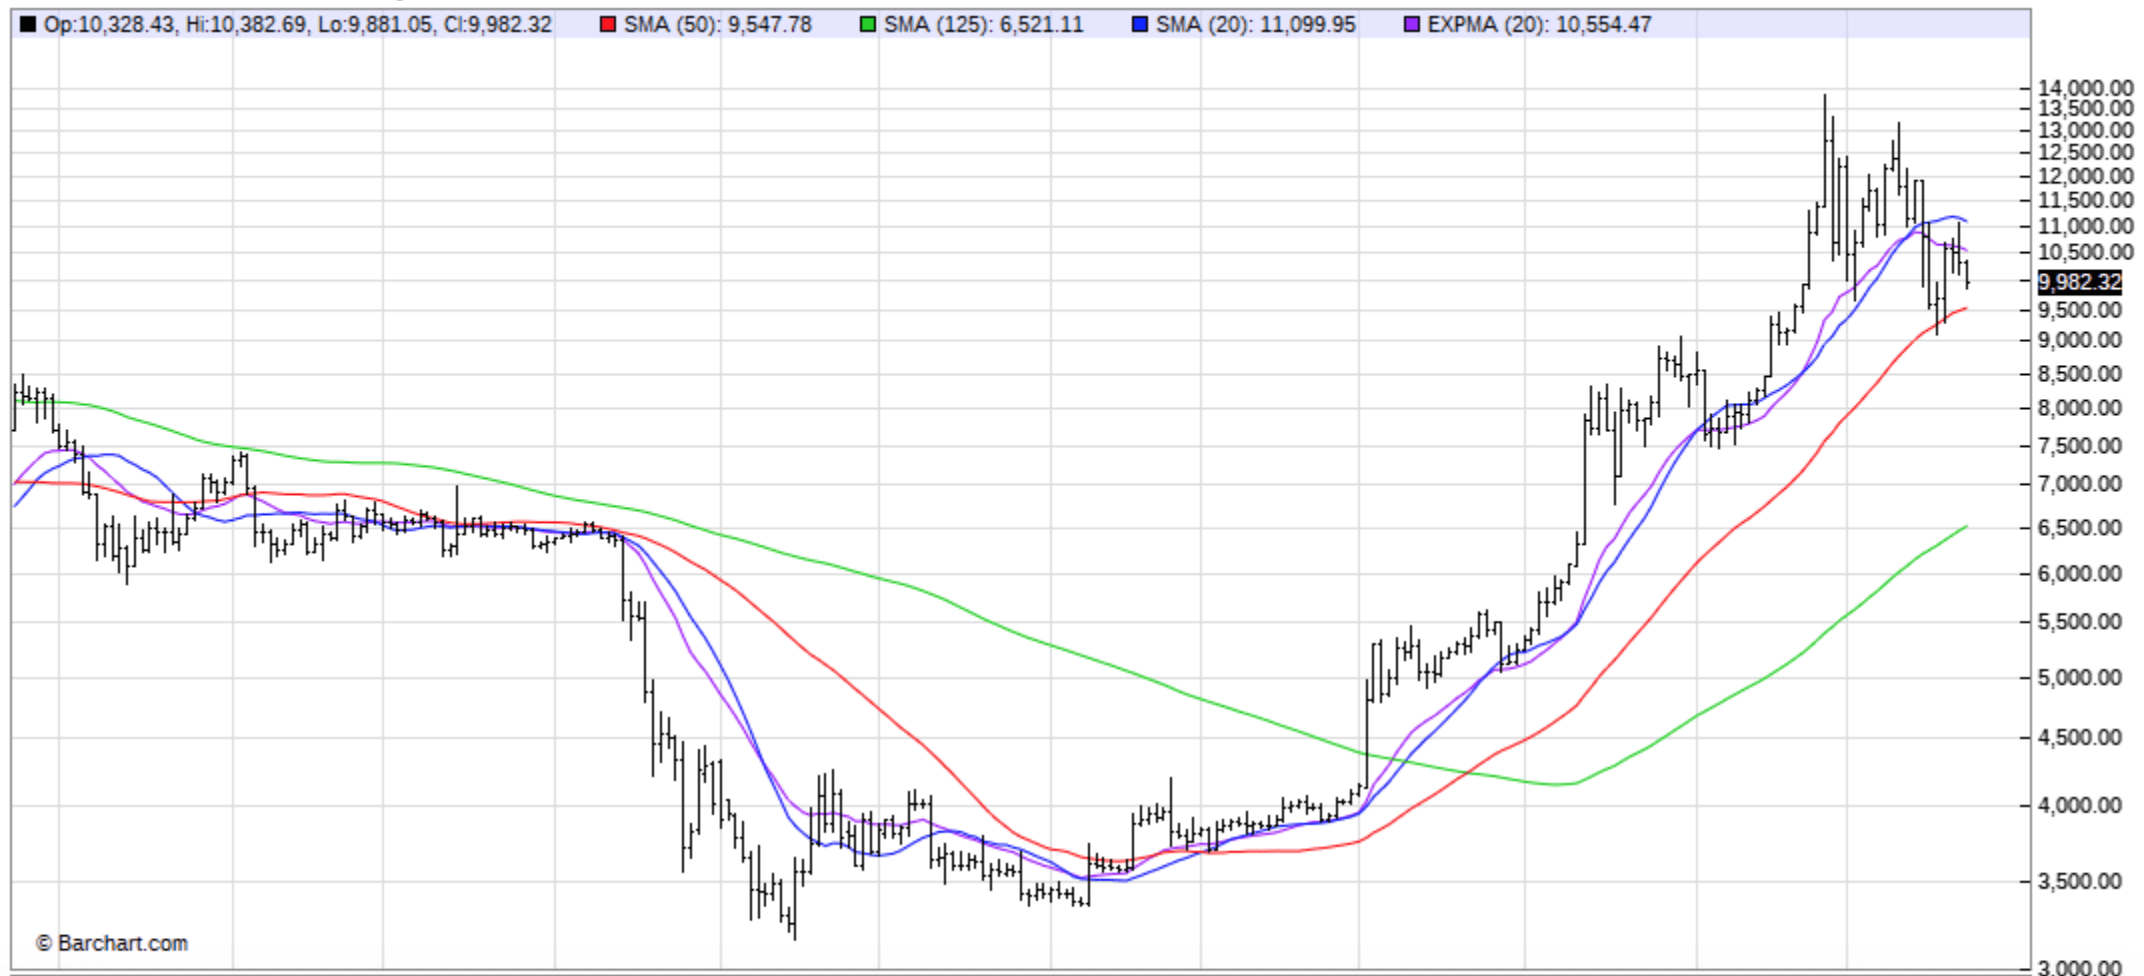Click the 7,500.00 price axis label

pyautogui.click(x=2080, y=446)
